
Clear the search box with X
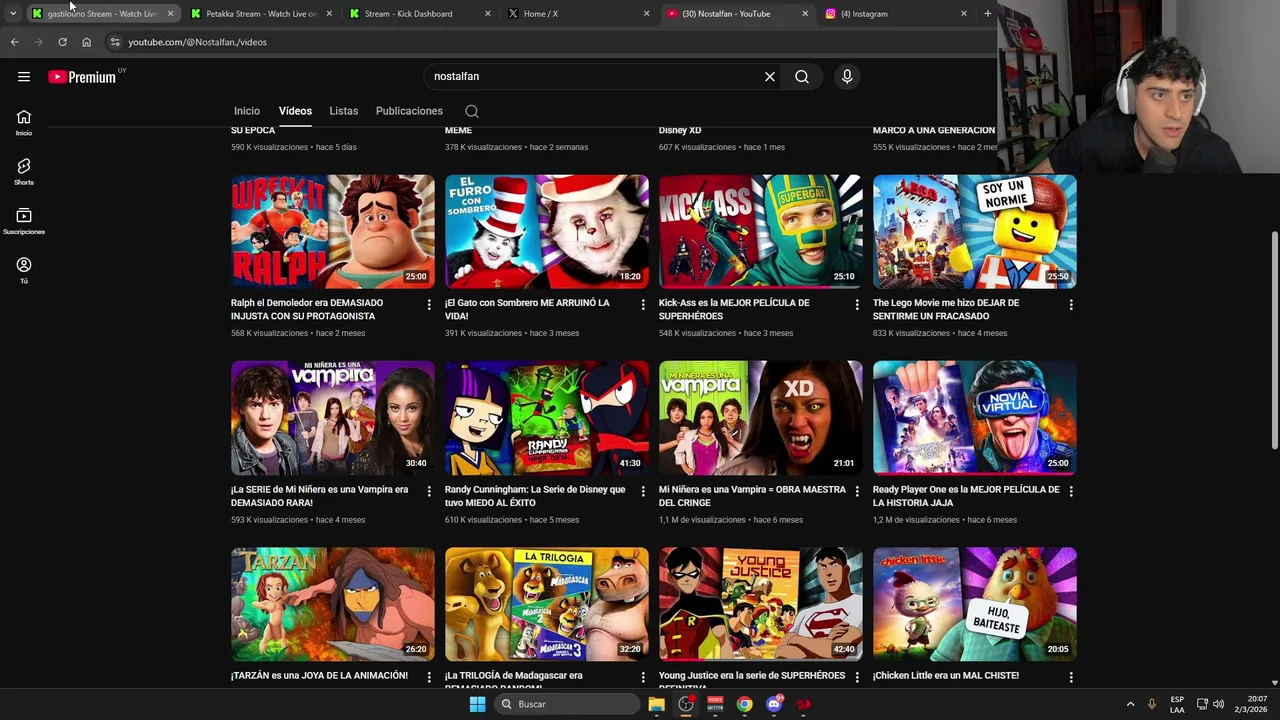[x=770, y=76]
